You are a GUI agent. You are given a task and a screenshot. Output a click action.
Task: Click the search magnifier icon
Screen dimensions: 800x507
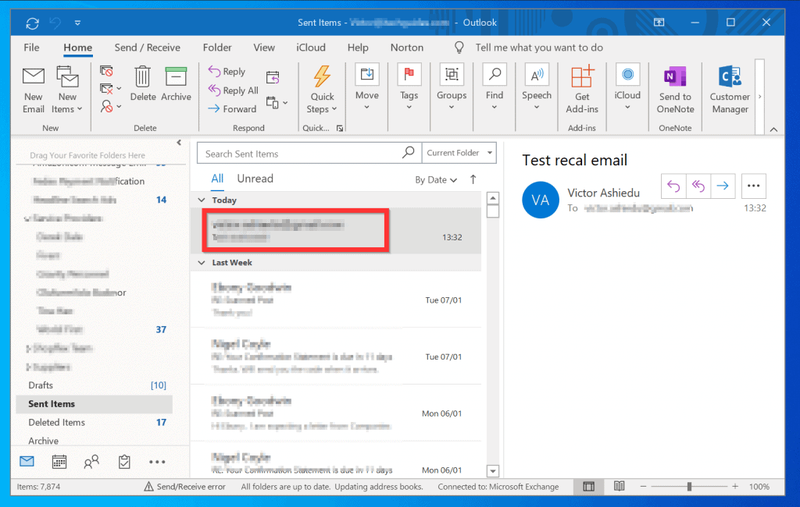click(408, 152)
